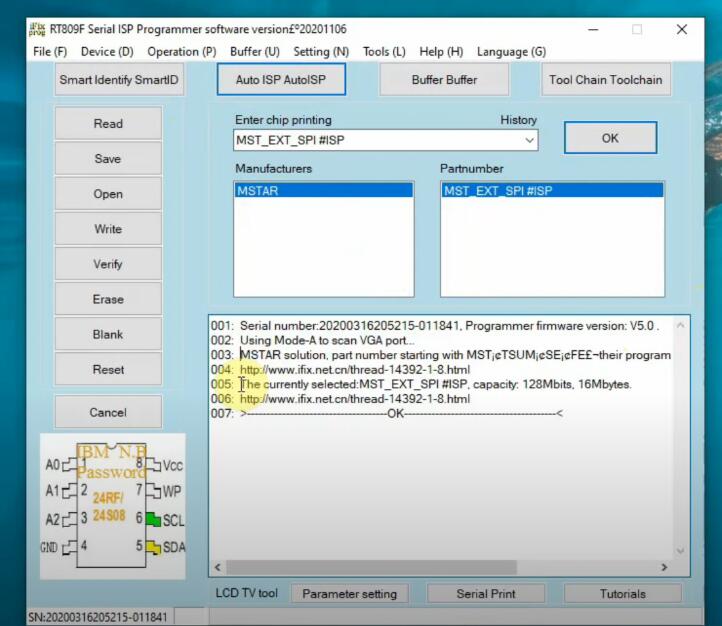The height and width of the screenshot is (626, 722).
Task: Click the RT809F app icon in title bar
Action: pos(37,29)
